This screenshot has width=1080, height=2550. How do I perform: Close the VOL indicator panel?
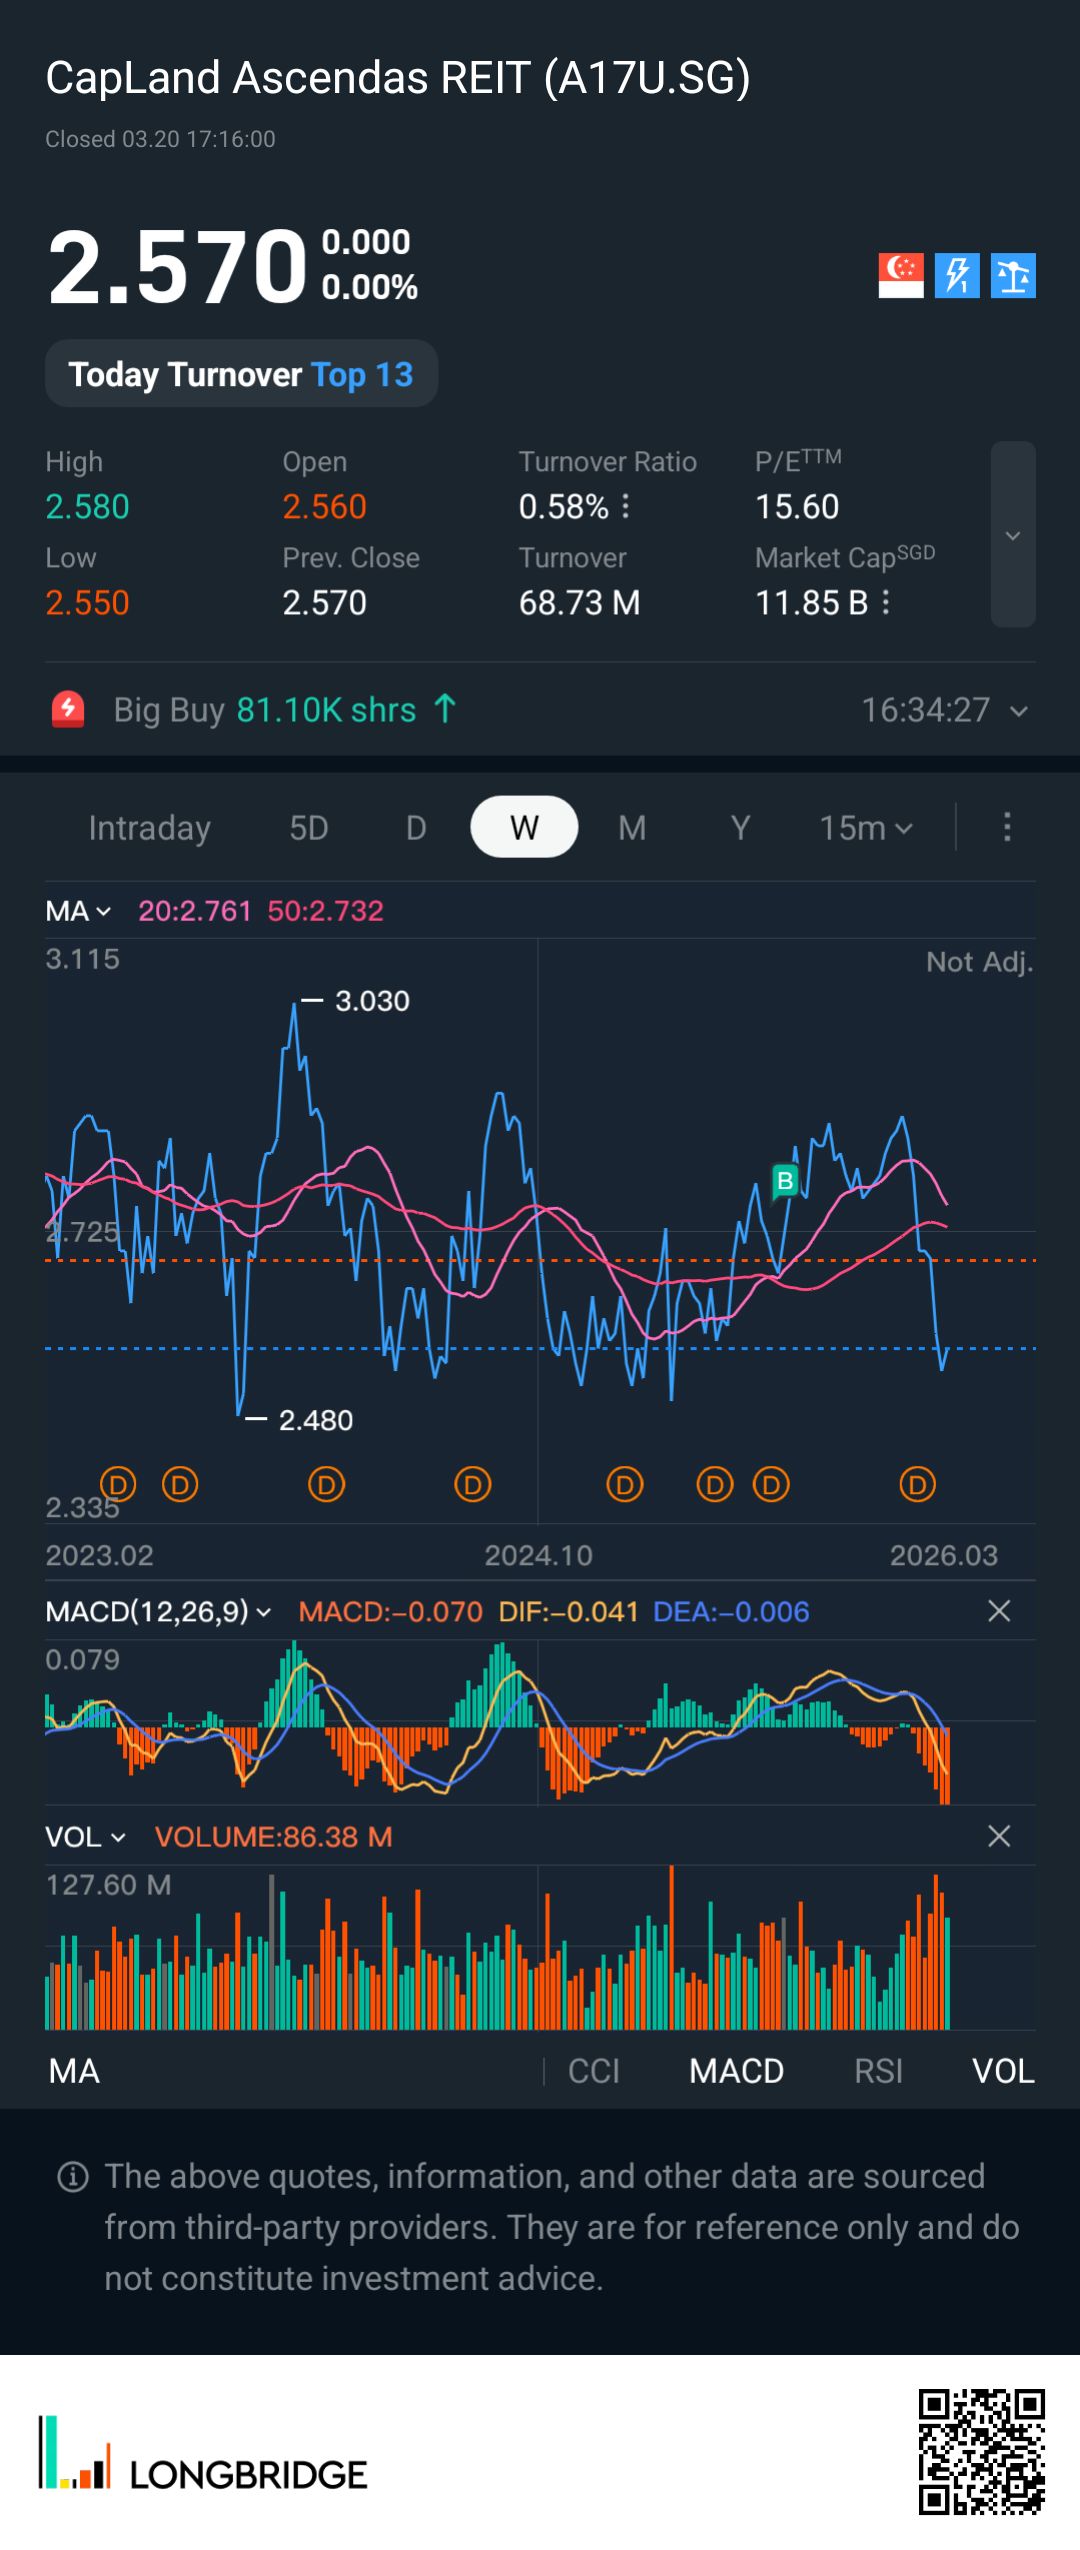click(x=998, y=1836)
